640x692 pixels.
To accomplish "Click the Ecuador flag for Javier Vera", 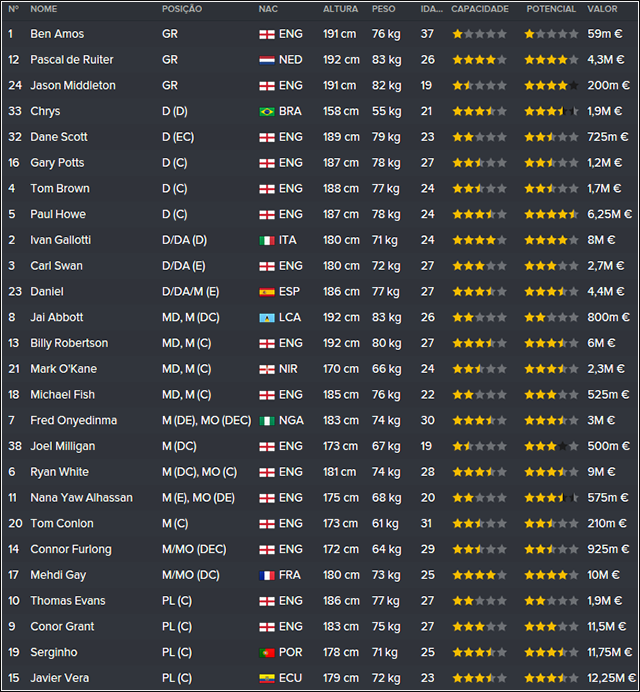I will (x=267, y=678).
